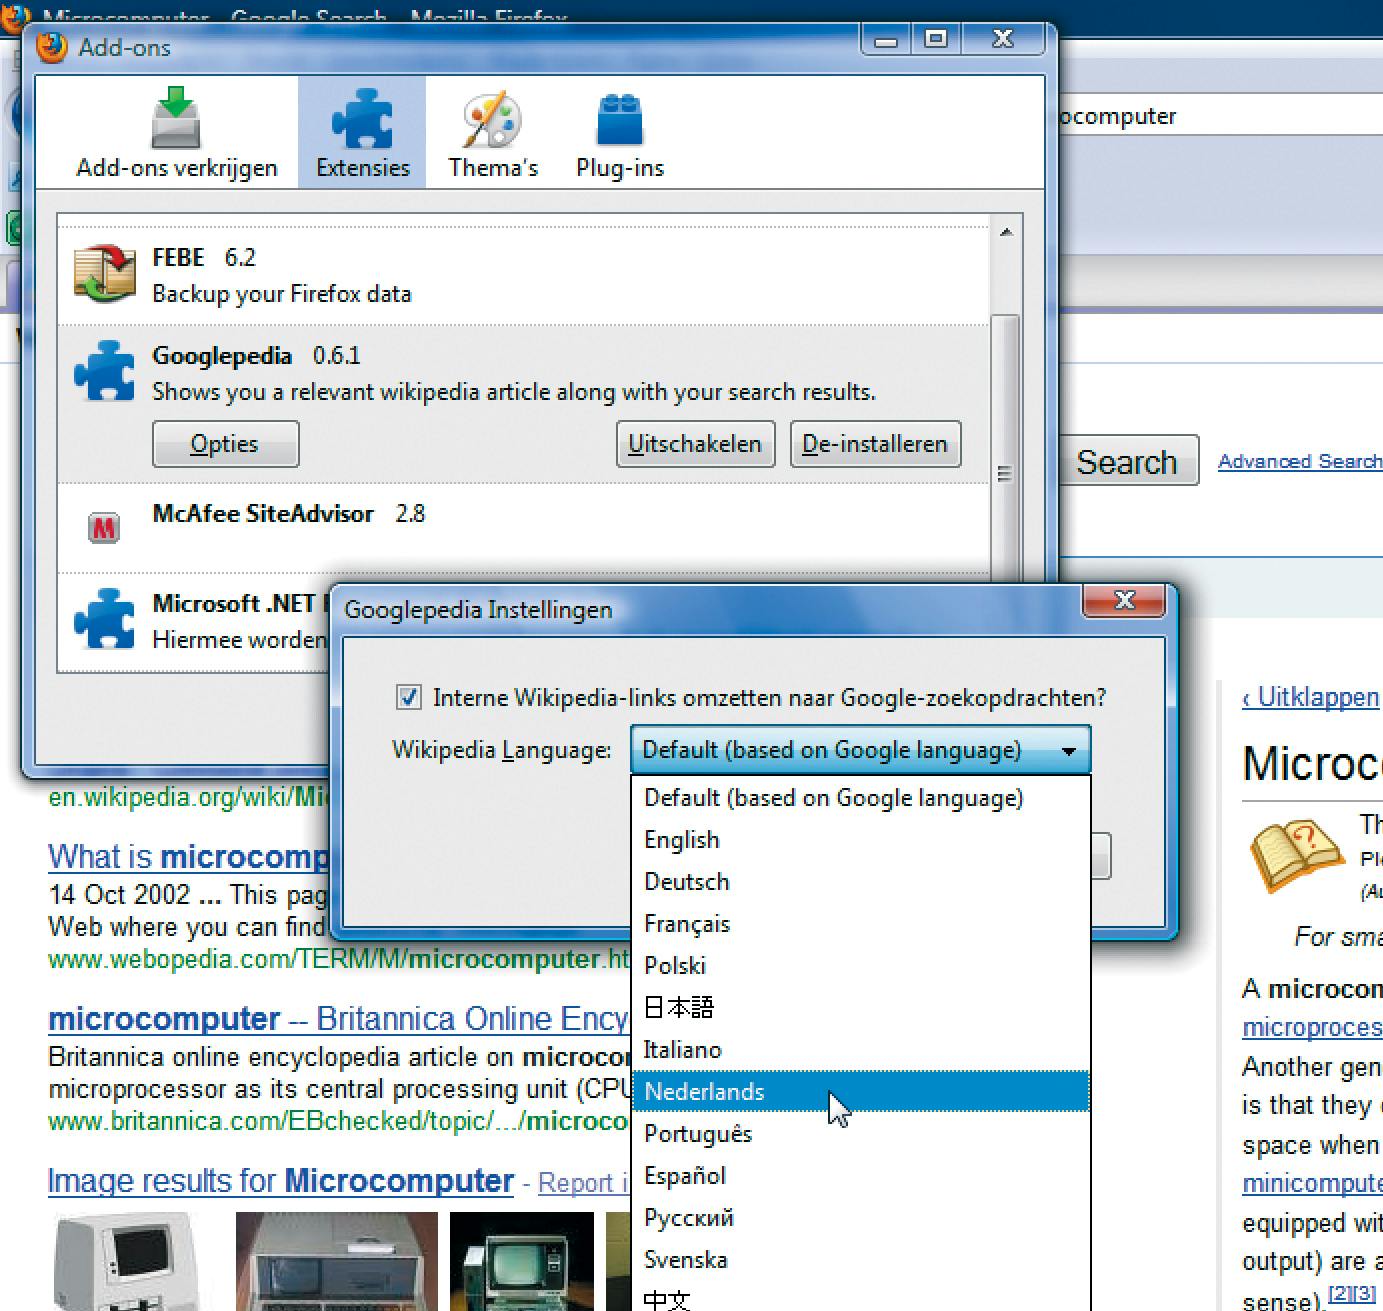The width and height of the screenshot is (1383, 1311).
Task: Open the Add-ons verkrijgen section
Action: (177, 133)
